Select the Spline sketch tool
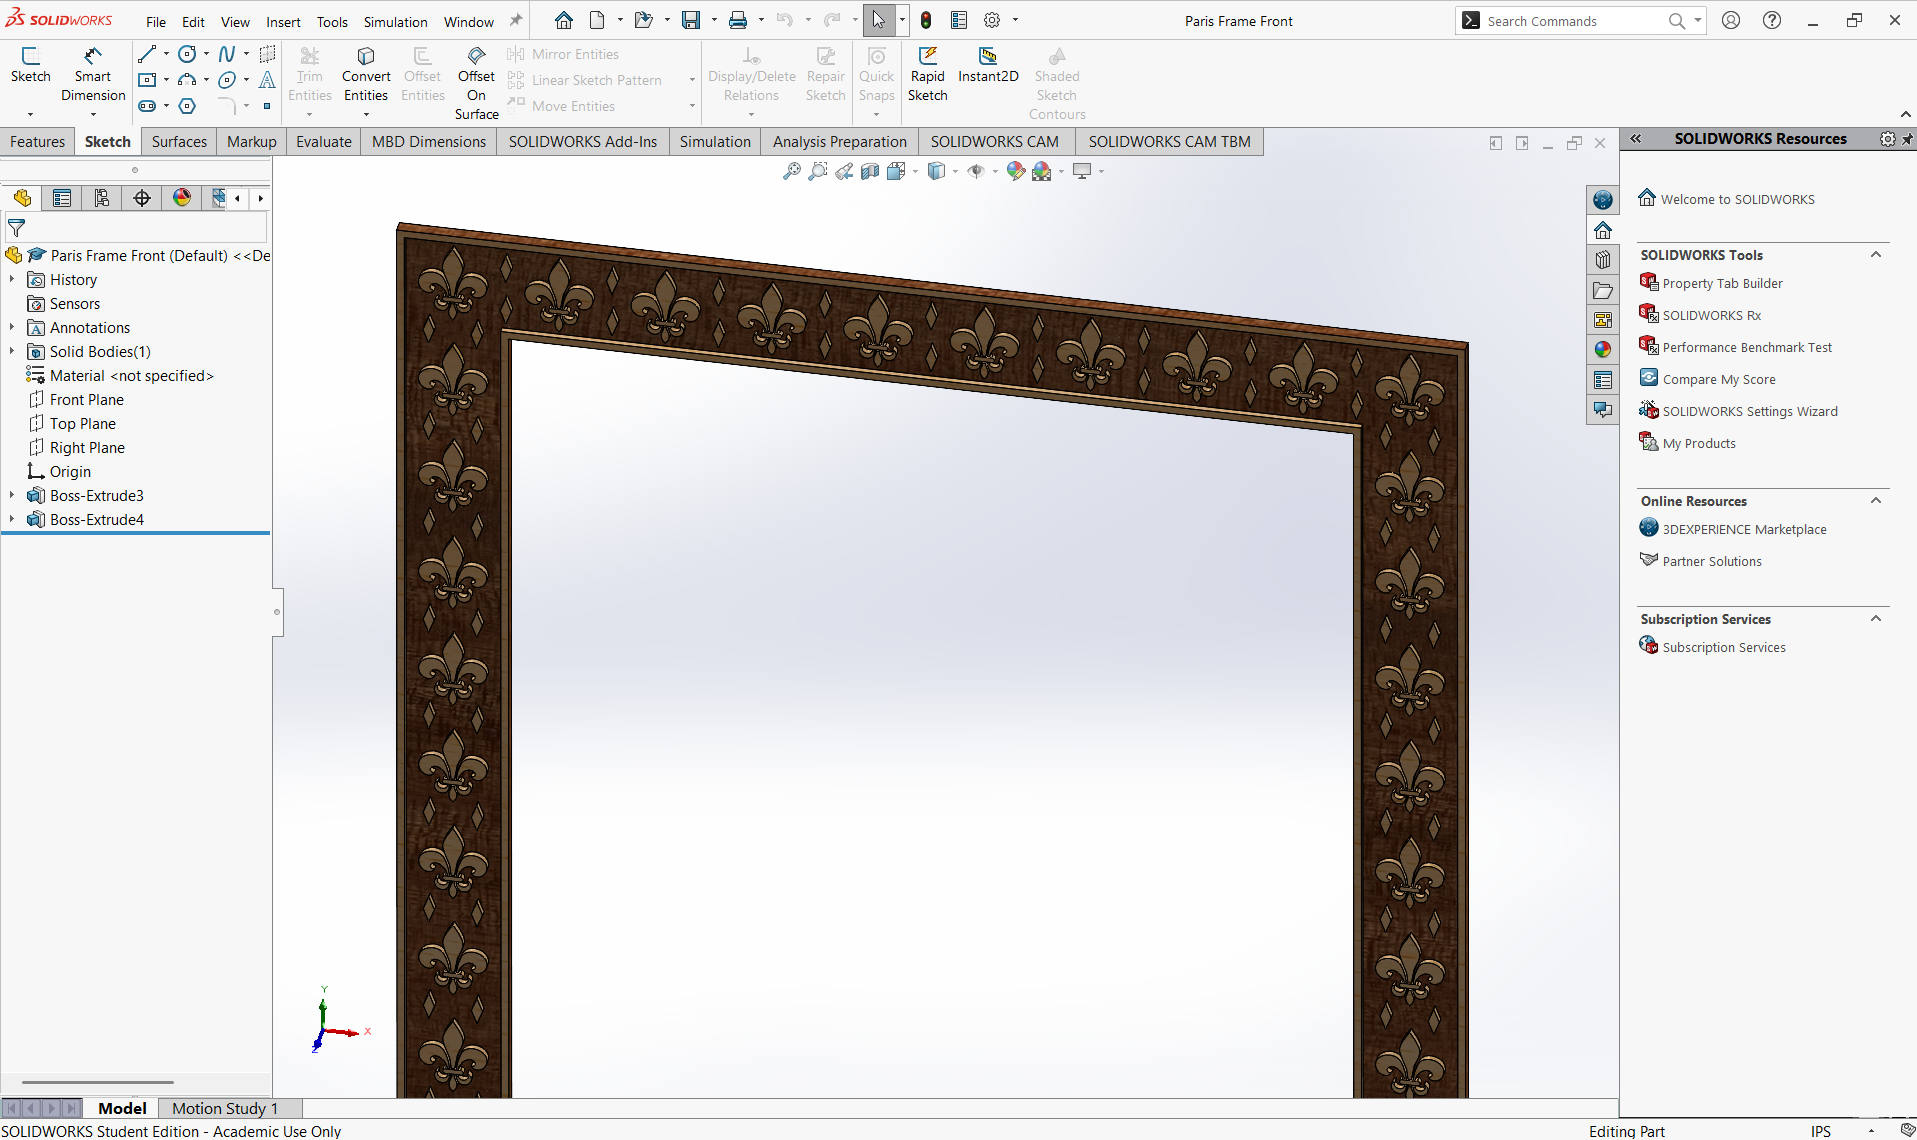1917x1140 pixels. (x=227, y=54)
